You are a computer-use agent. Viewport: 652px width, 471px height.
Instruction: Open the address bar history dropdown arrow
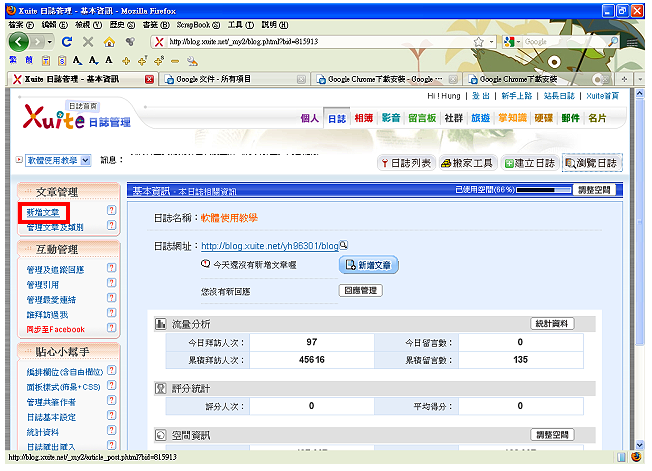tap(491, 42)
